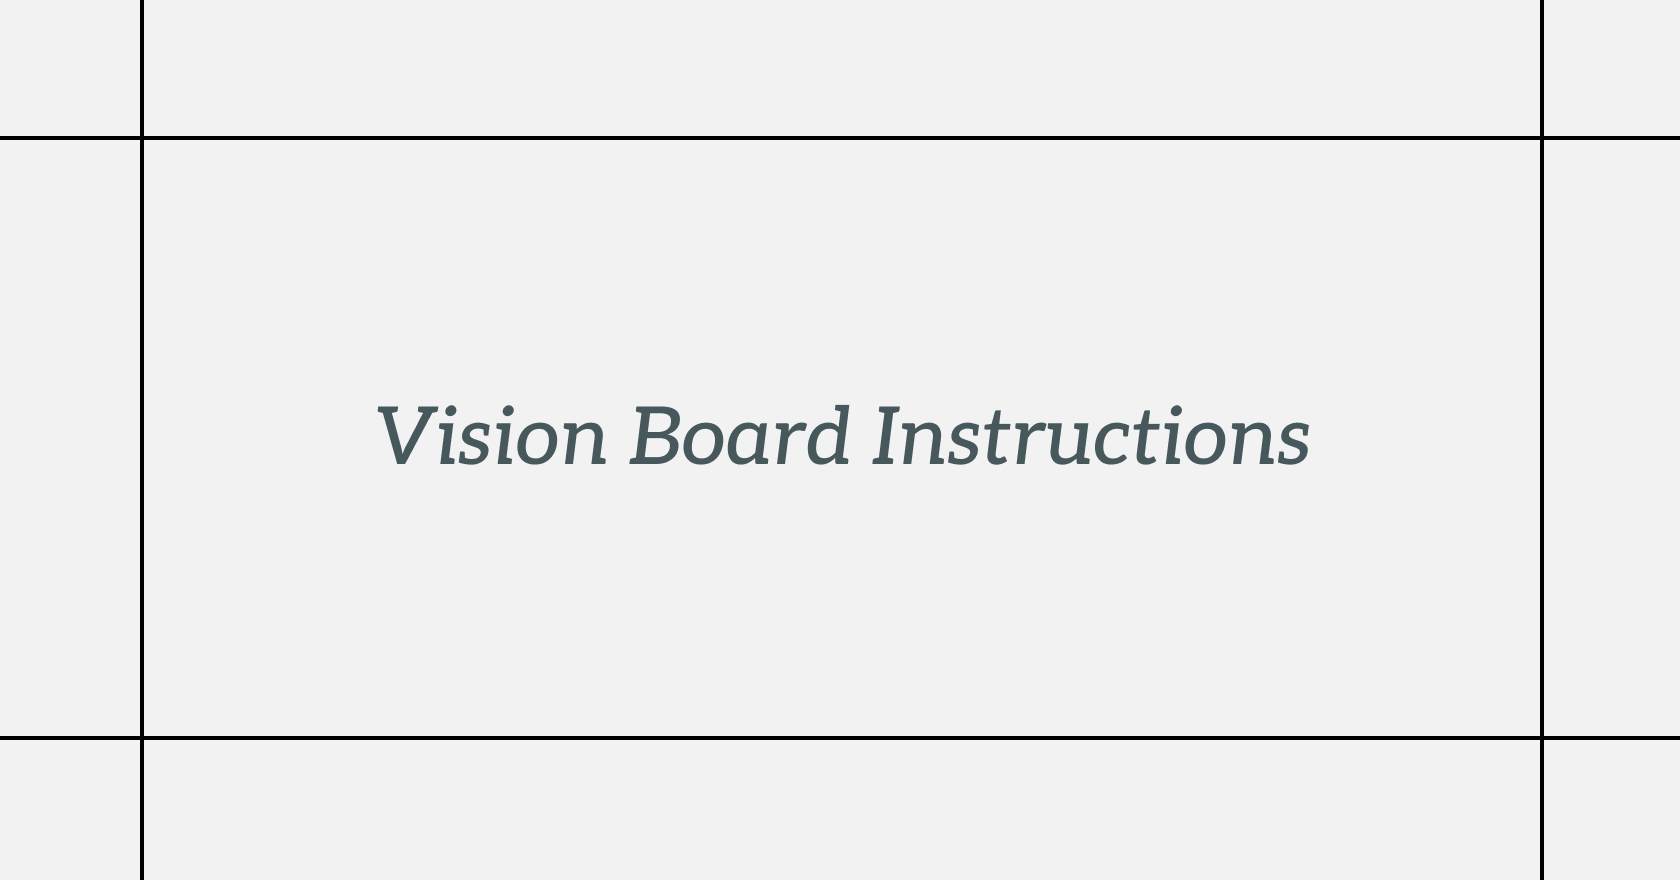
Task: Click the word "Instructions" in the title
Action: [x=1090, y=437]
